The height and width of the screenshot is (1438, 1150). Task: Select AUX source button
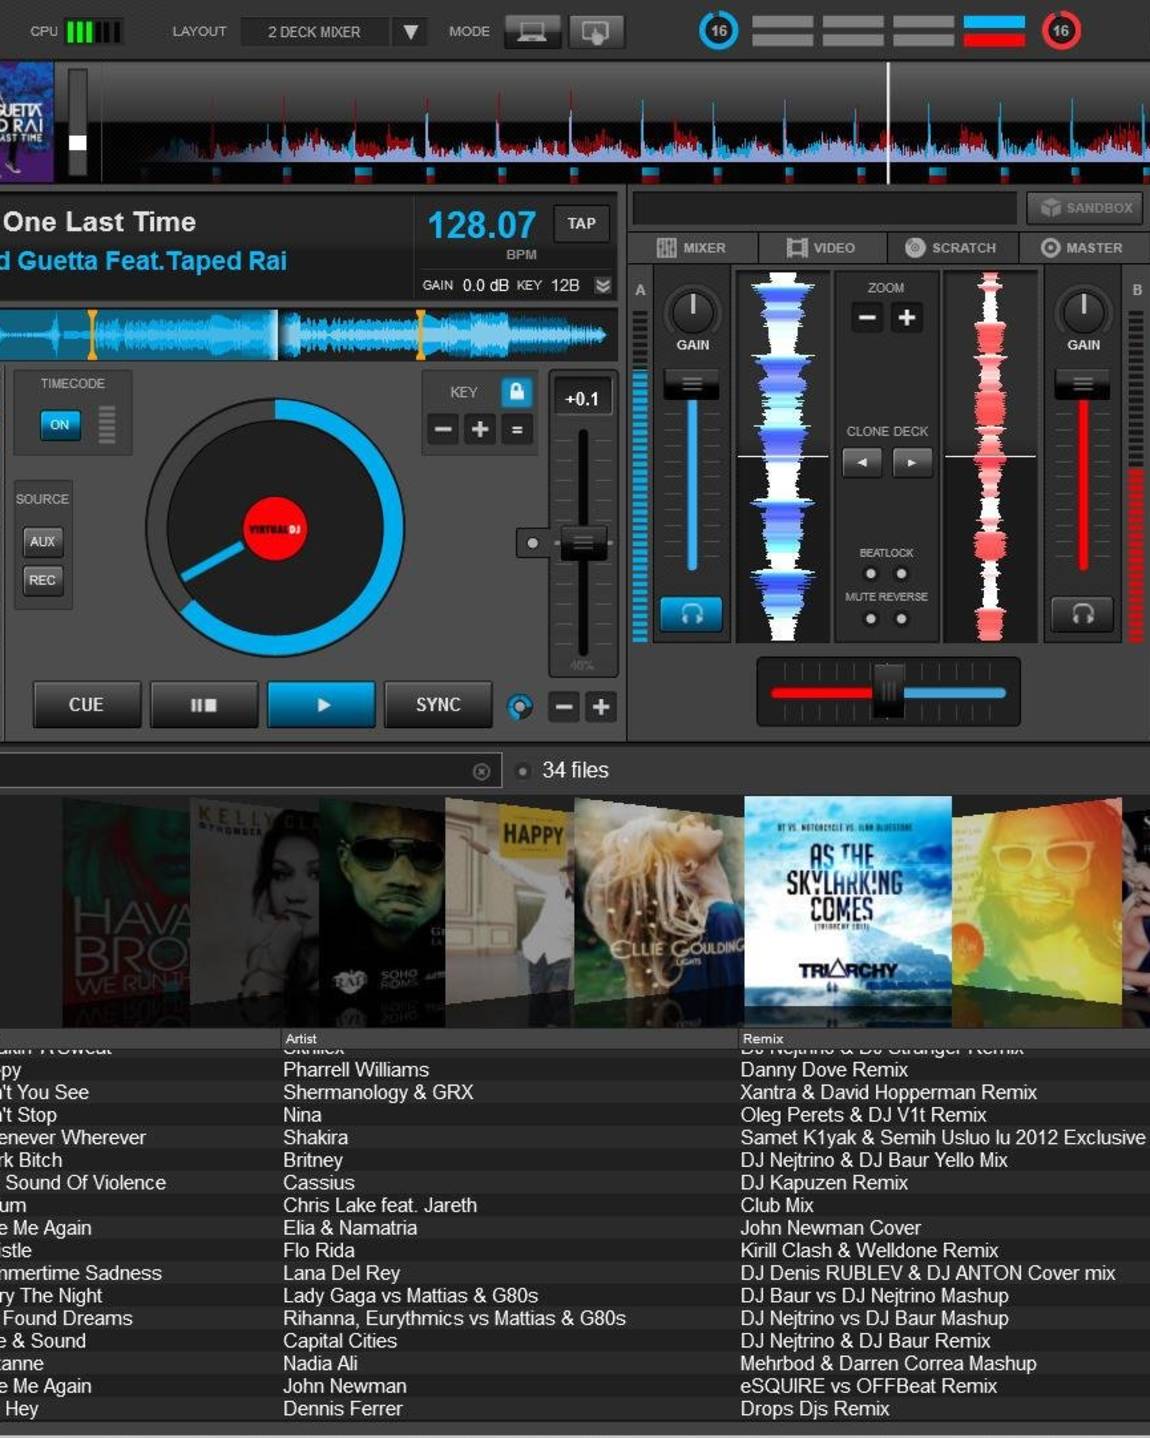coord(42,541)
